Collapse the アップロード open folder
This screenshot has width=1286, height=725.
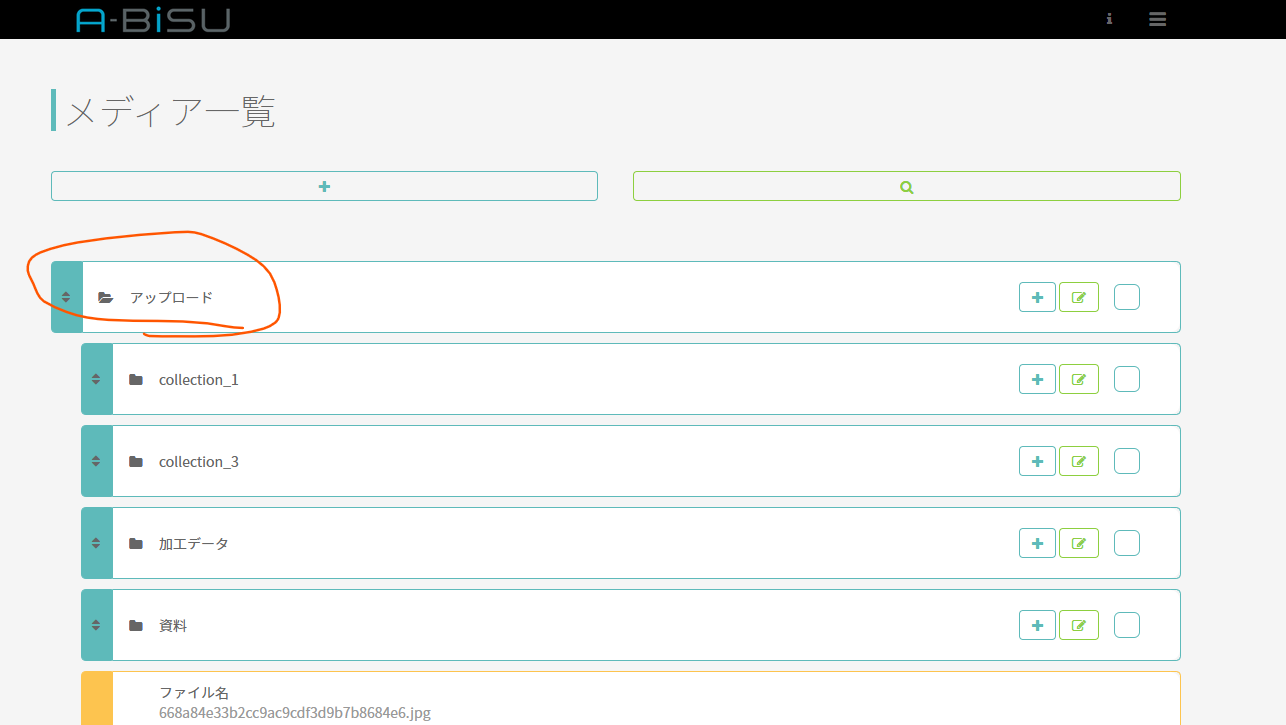(x=106, y=297)
